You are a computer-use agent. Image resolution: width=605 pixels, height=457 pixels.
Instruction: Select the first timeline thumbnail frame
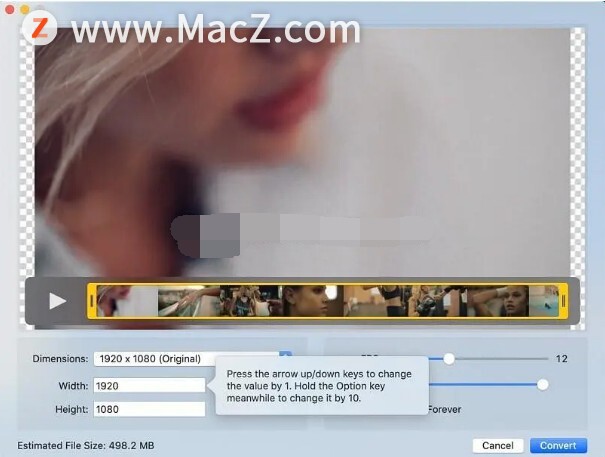pyautogui.click(x=127, y=301)
